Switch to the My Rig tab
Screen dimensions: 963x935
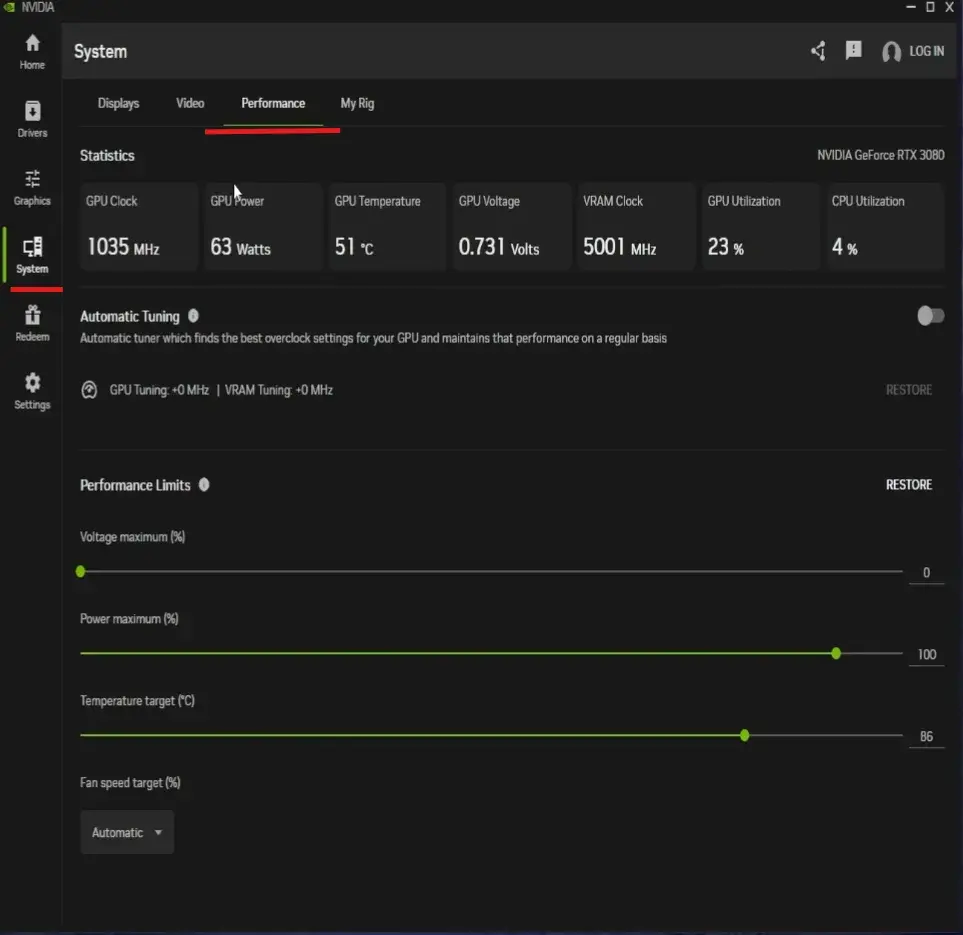[357, 103]
